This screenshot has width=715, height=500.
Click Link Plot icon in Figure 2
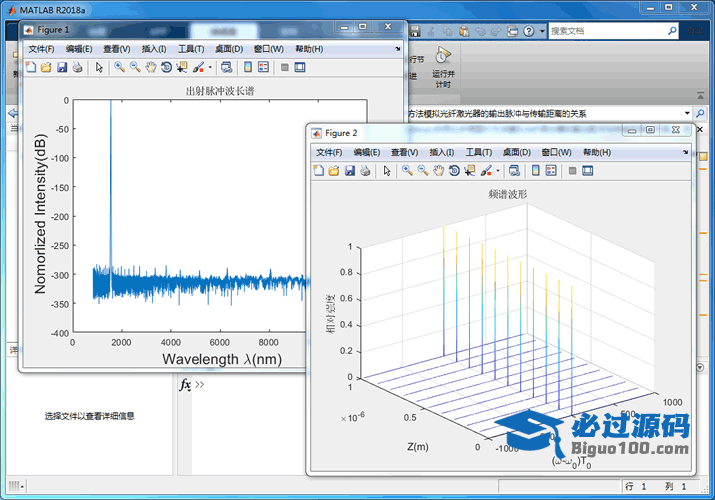point(514,171)
